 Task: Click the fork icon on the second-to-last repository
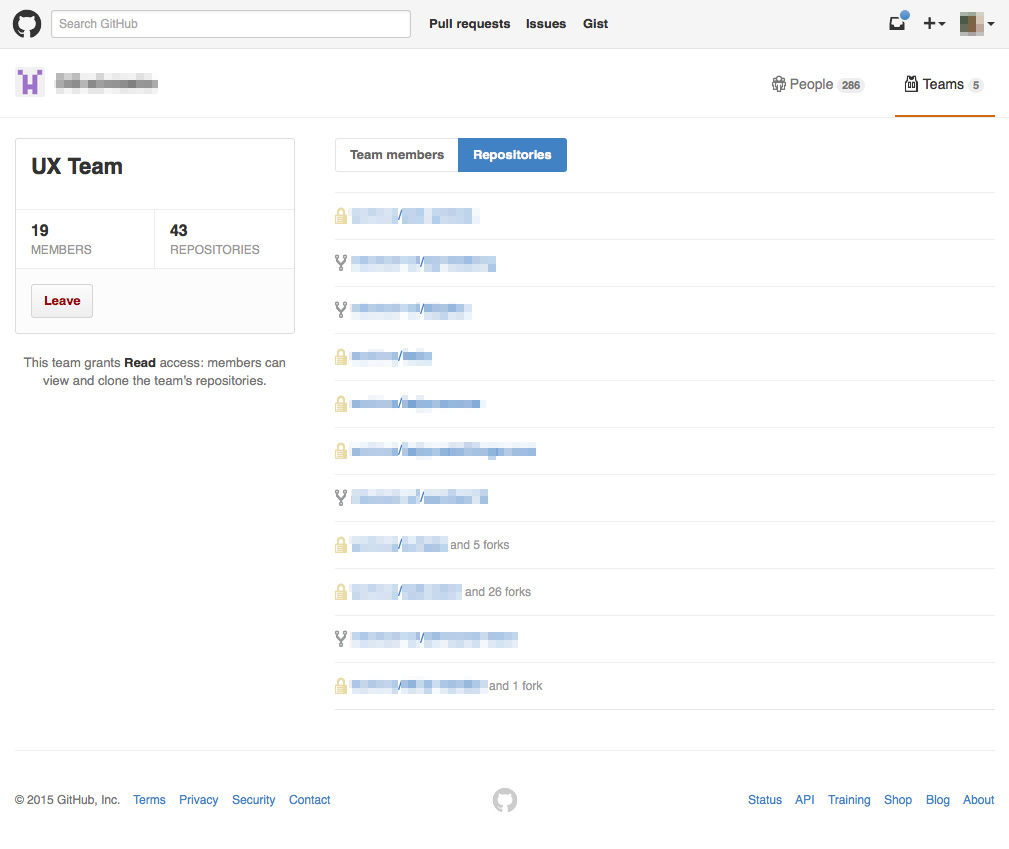pos(341,638)
